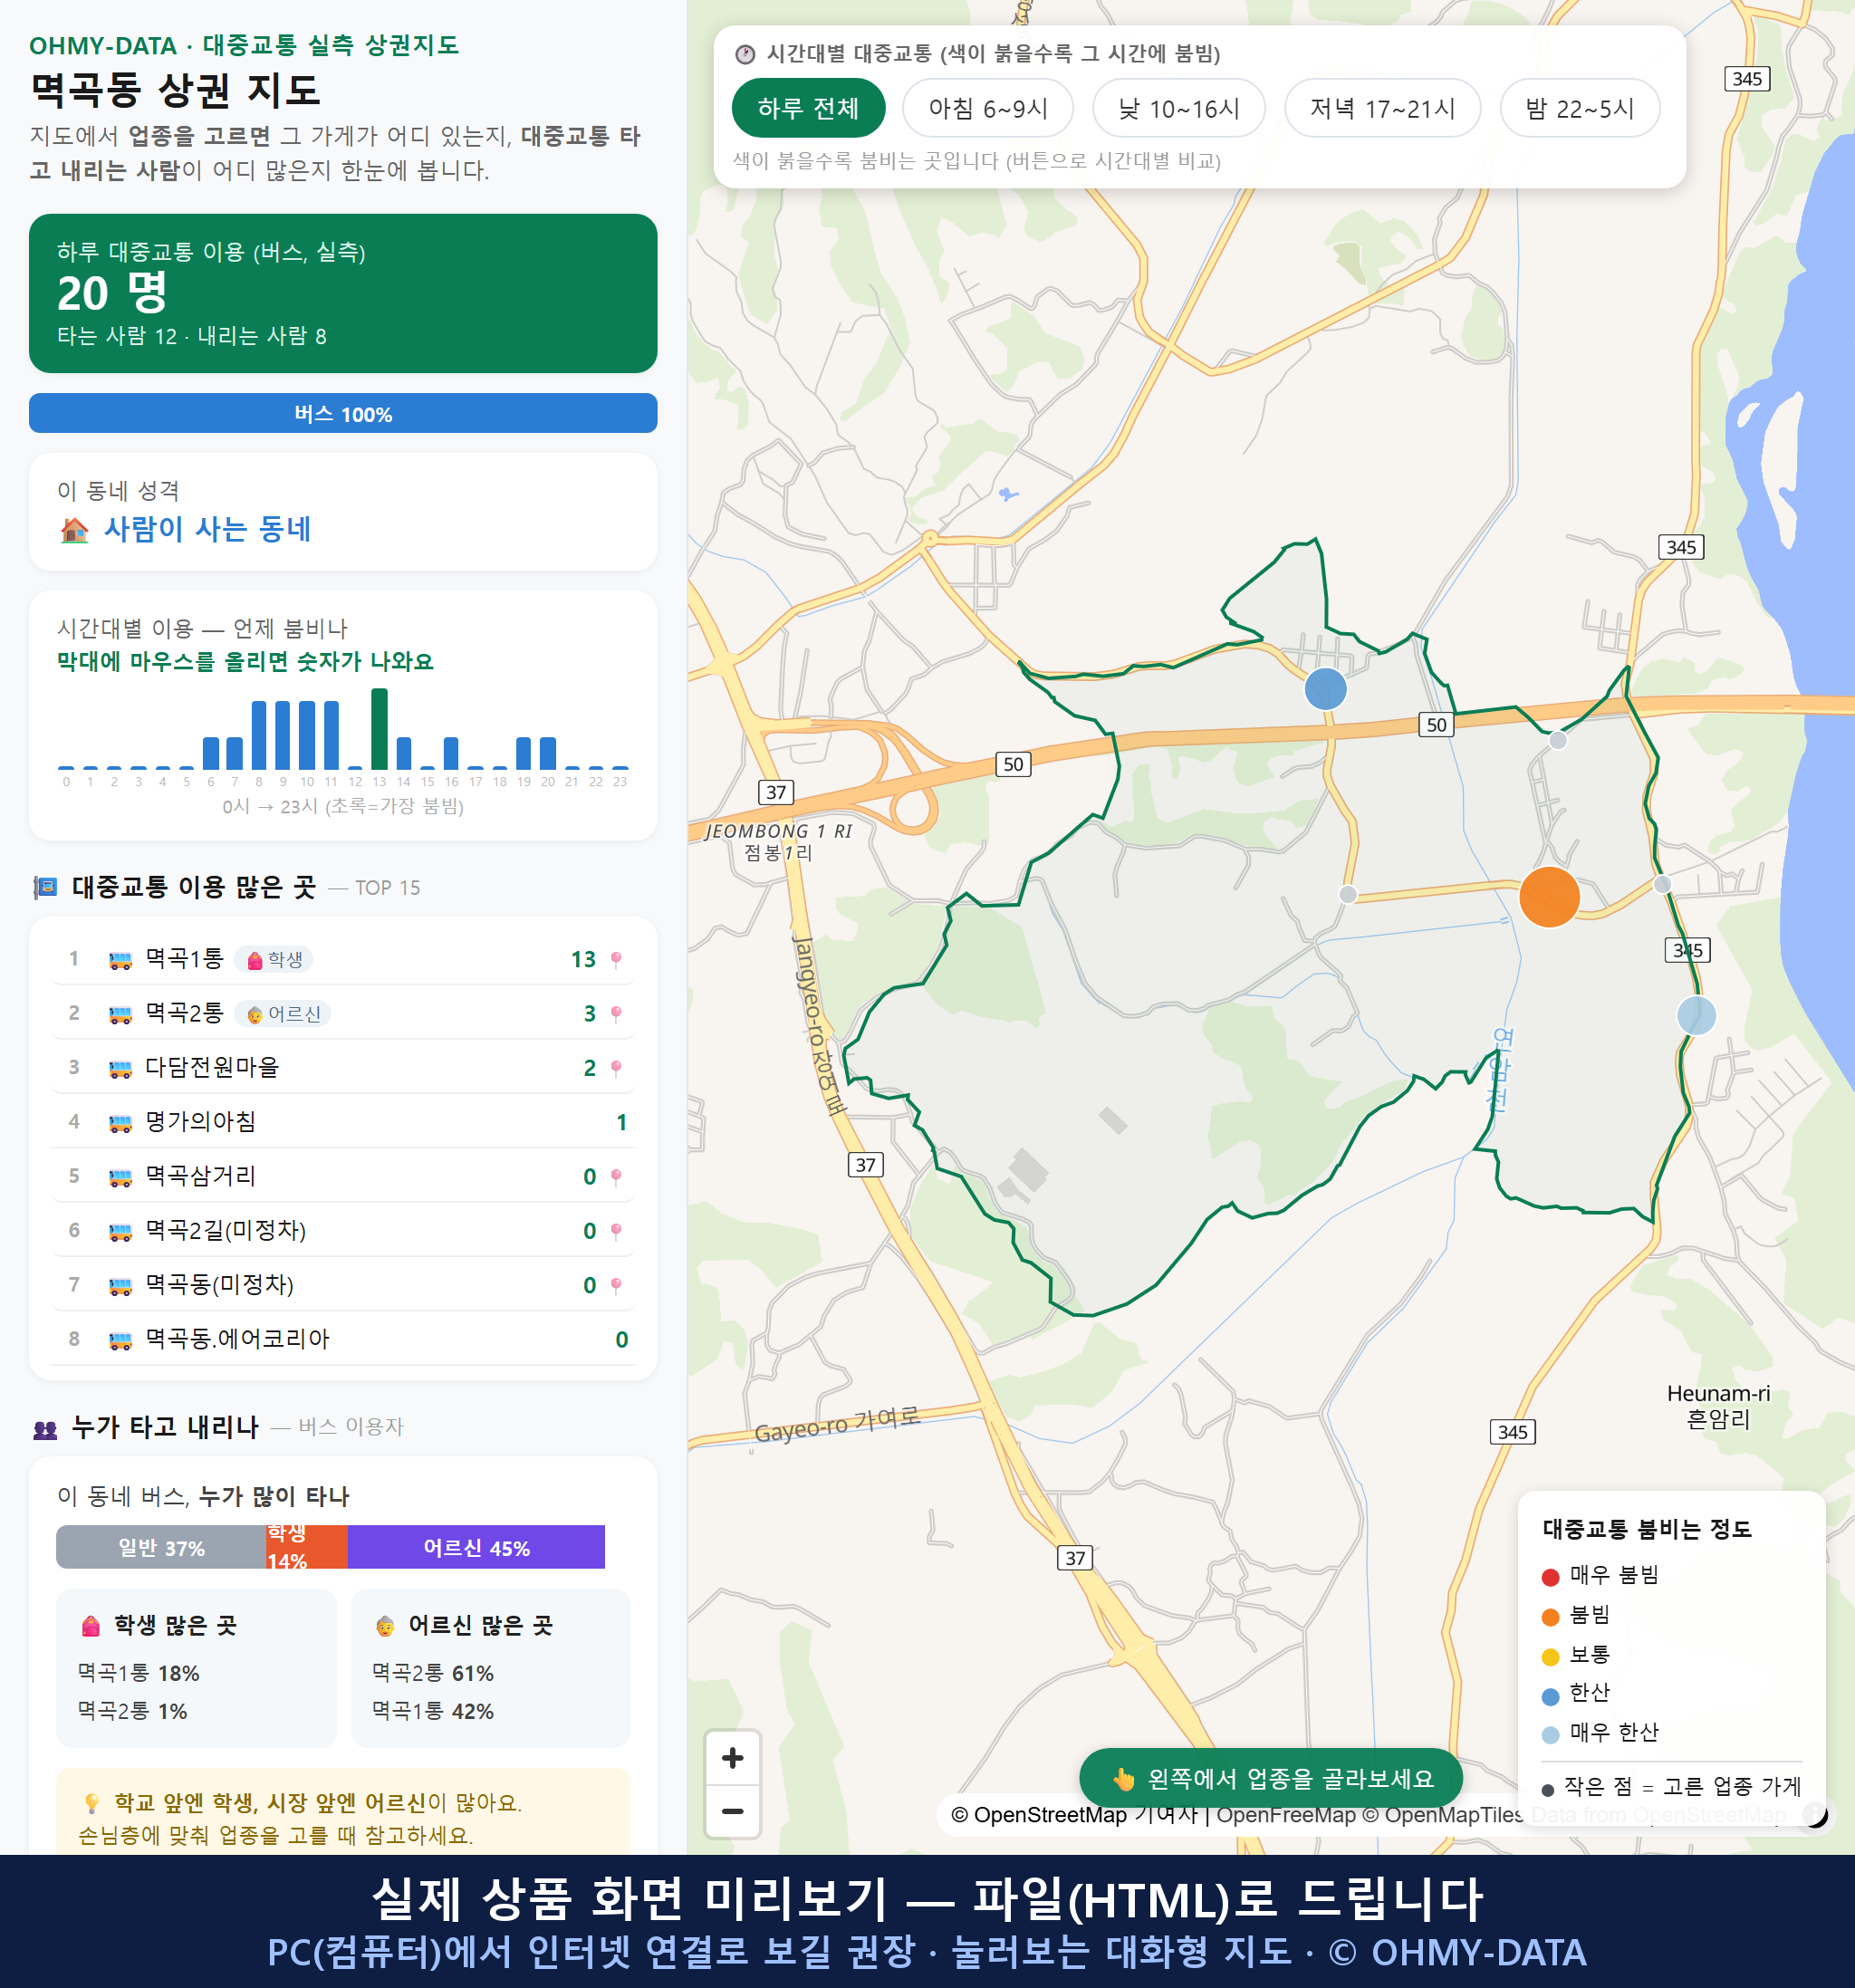
Task: Click the bus icon in 멱곡1통 row
Action: [x=120, y=961]
